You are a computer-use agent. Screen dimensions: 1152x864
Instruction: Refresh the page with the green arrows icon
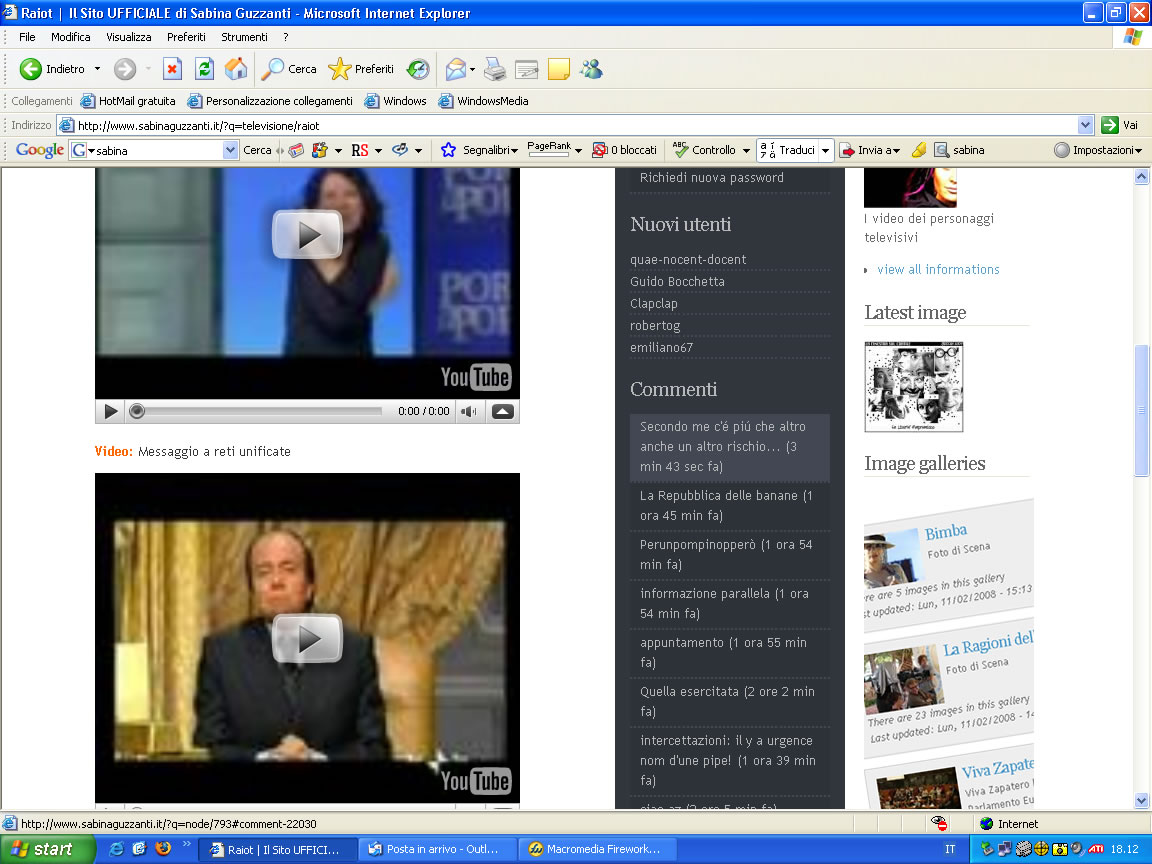(204, 69)
